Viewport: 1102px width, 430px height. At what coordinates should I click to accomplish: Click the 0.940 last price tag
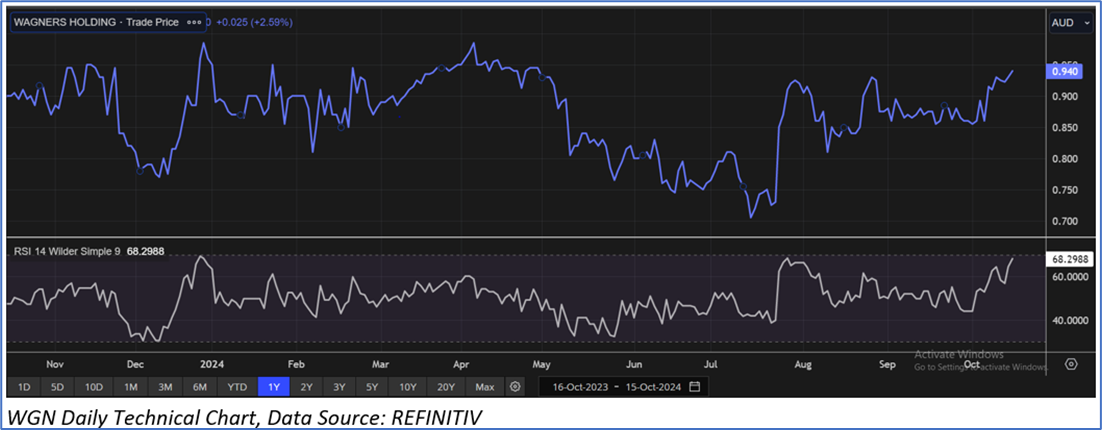[x=1065, y=70]
